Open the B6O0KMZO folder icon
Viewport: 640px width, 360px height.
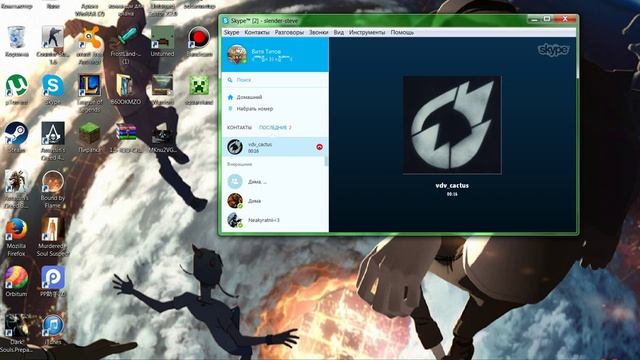pos(125,86)
